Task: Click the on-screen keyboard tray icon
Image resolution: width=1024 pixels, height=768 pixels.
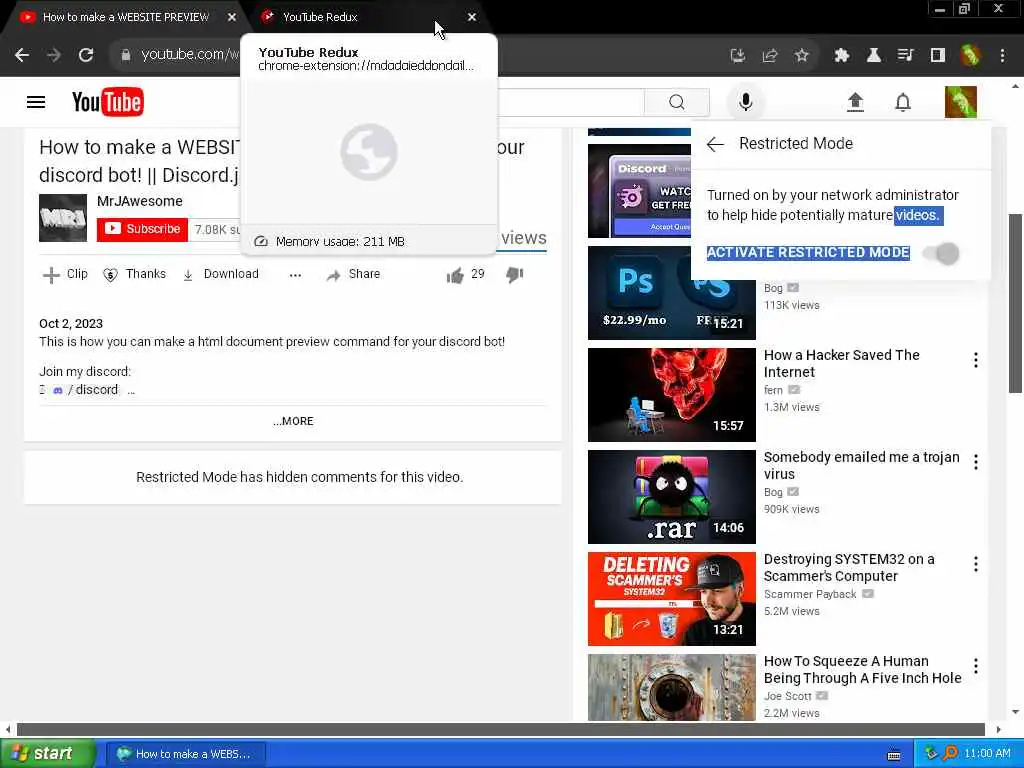Action: [x=894, y=756]
